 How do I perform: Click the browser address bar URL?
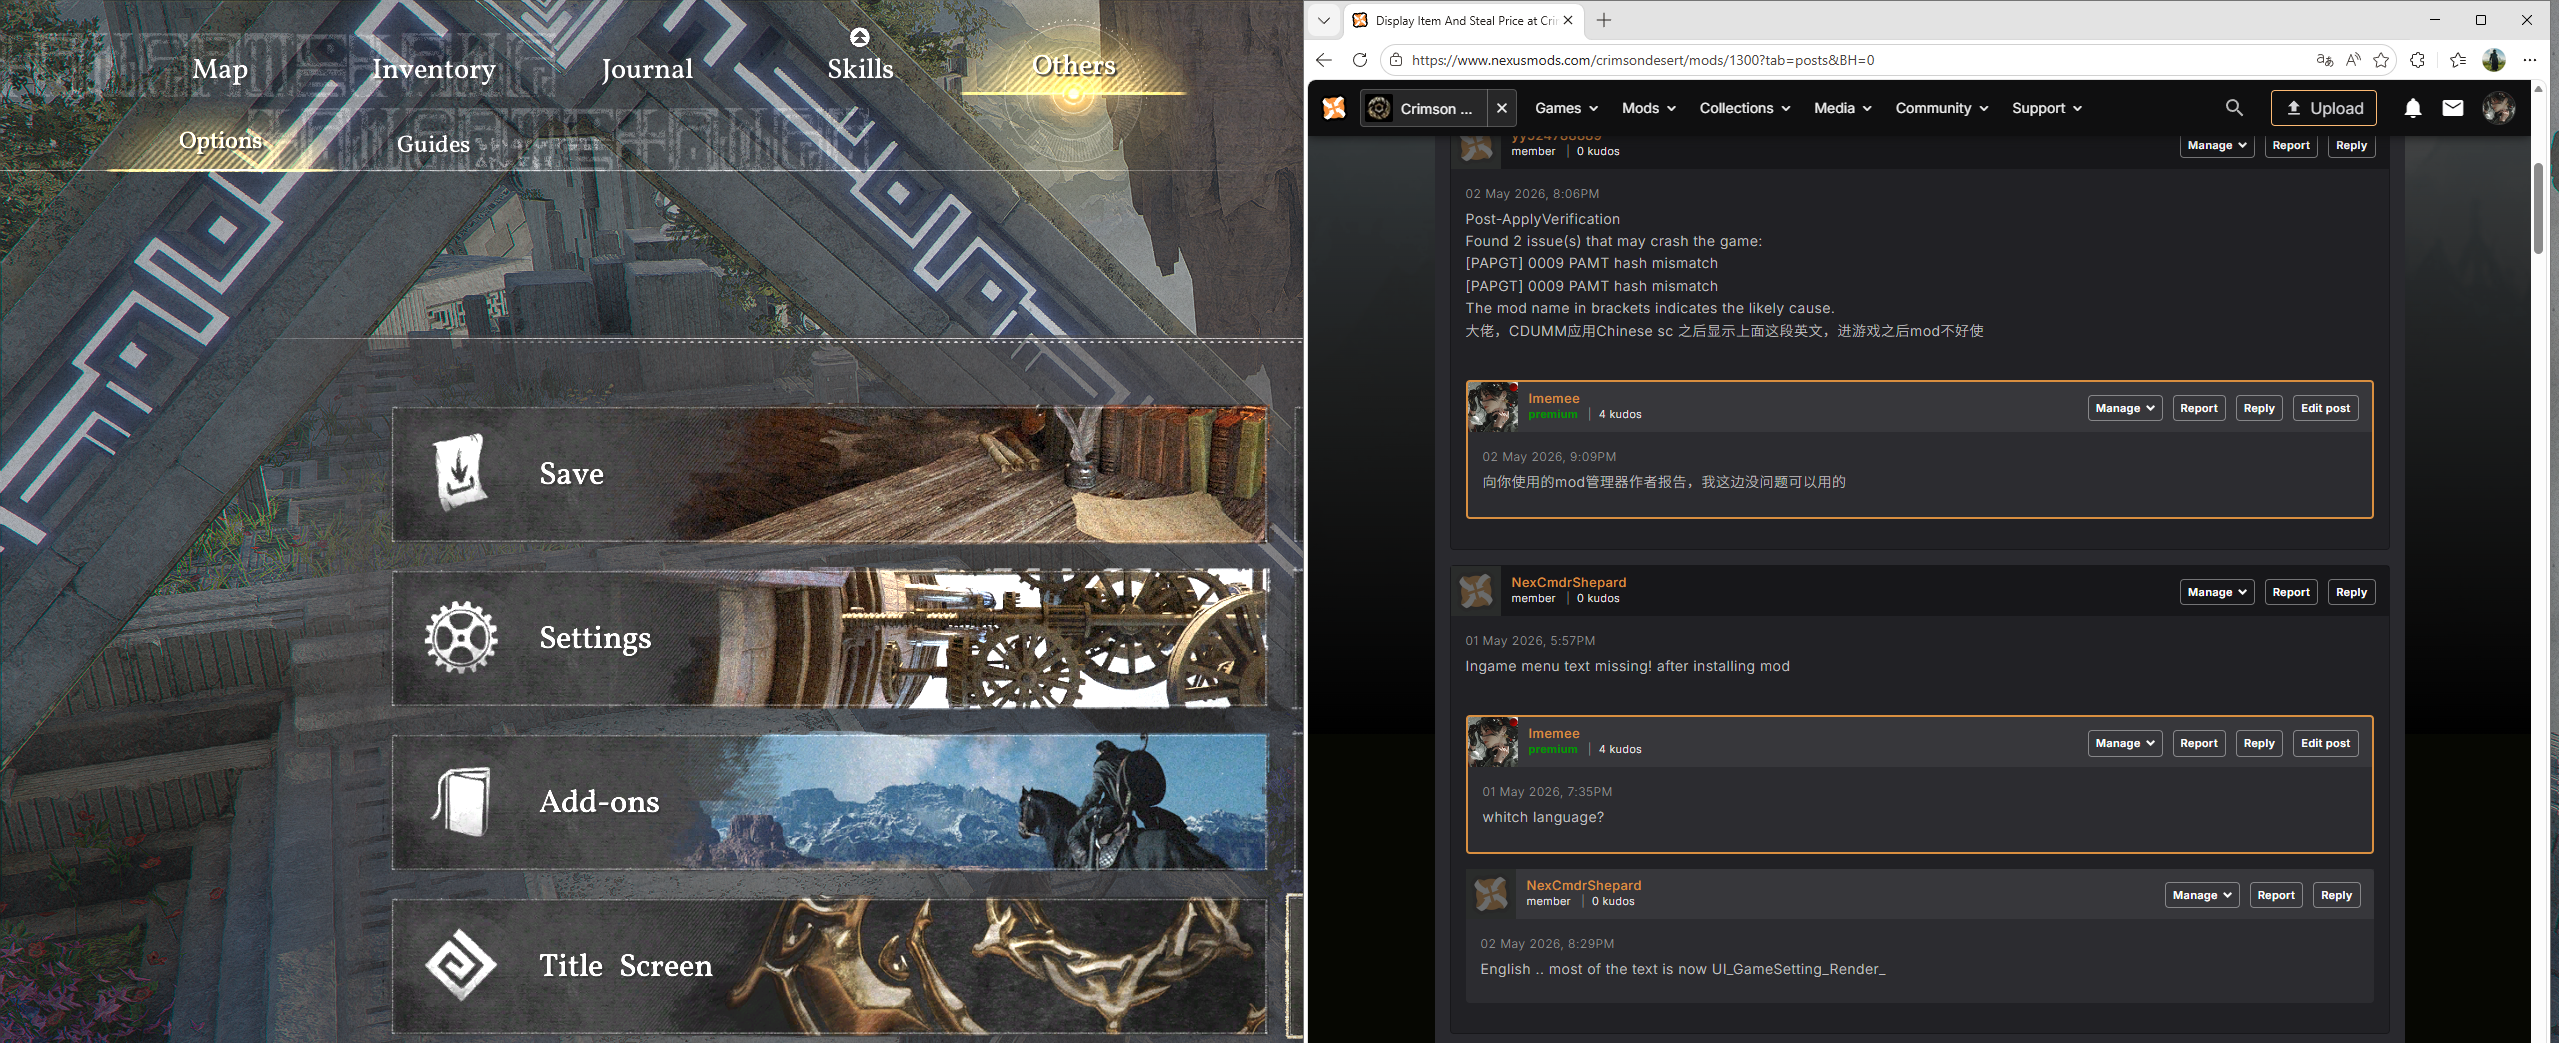(1642, 60)
